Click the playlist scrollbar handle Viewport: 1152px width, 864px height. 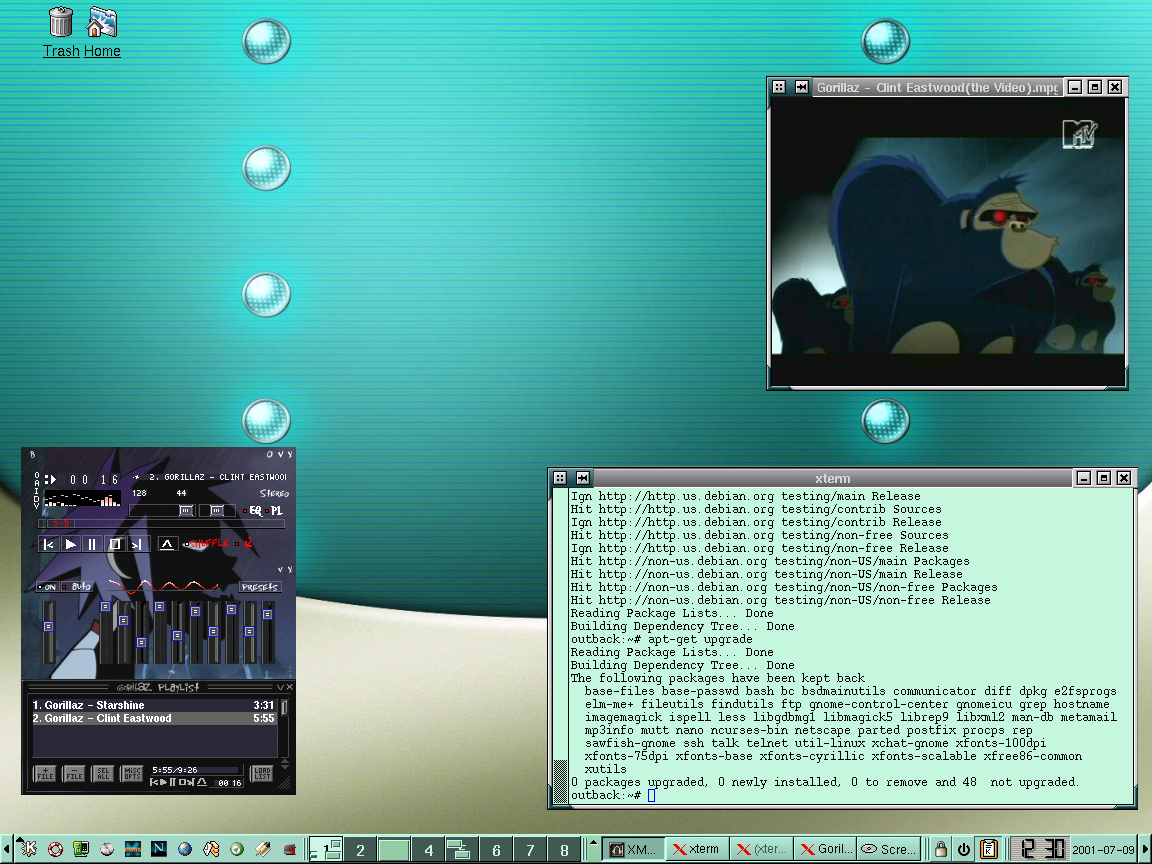[285, 707]
